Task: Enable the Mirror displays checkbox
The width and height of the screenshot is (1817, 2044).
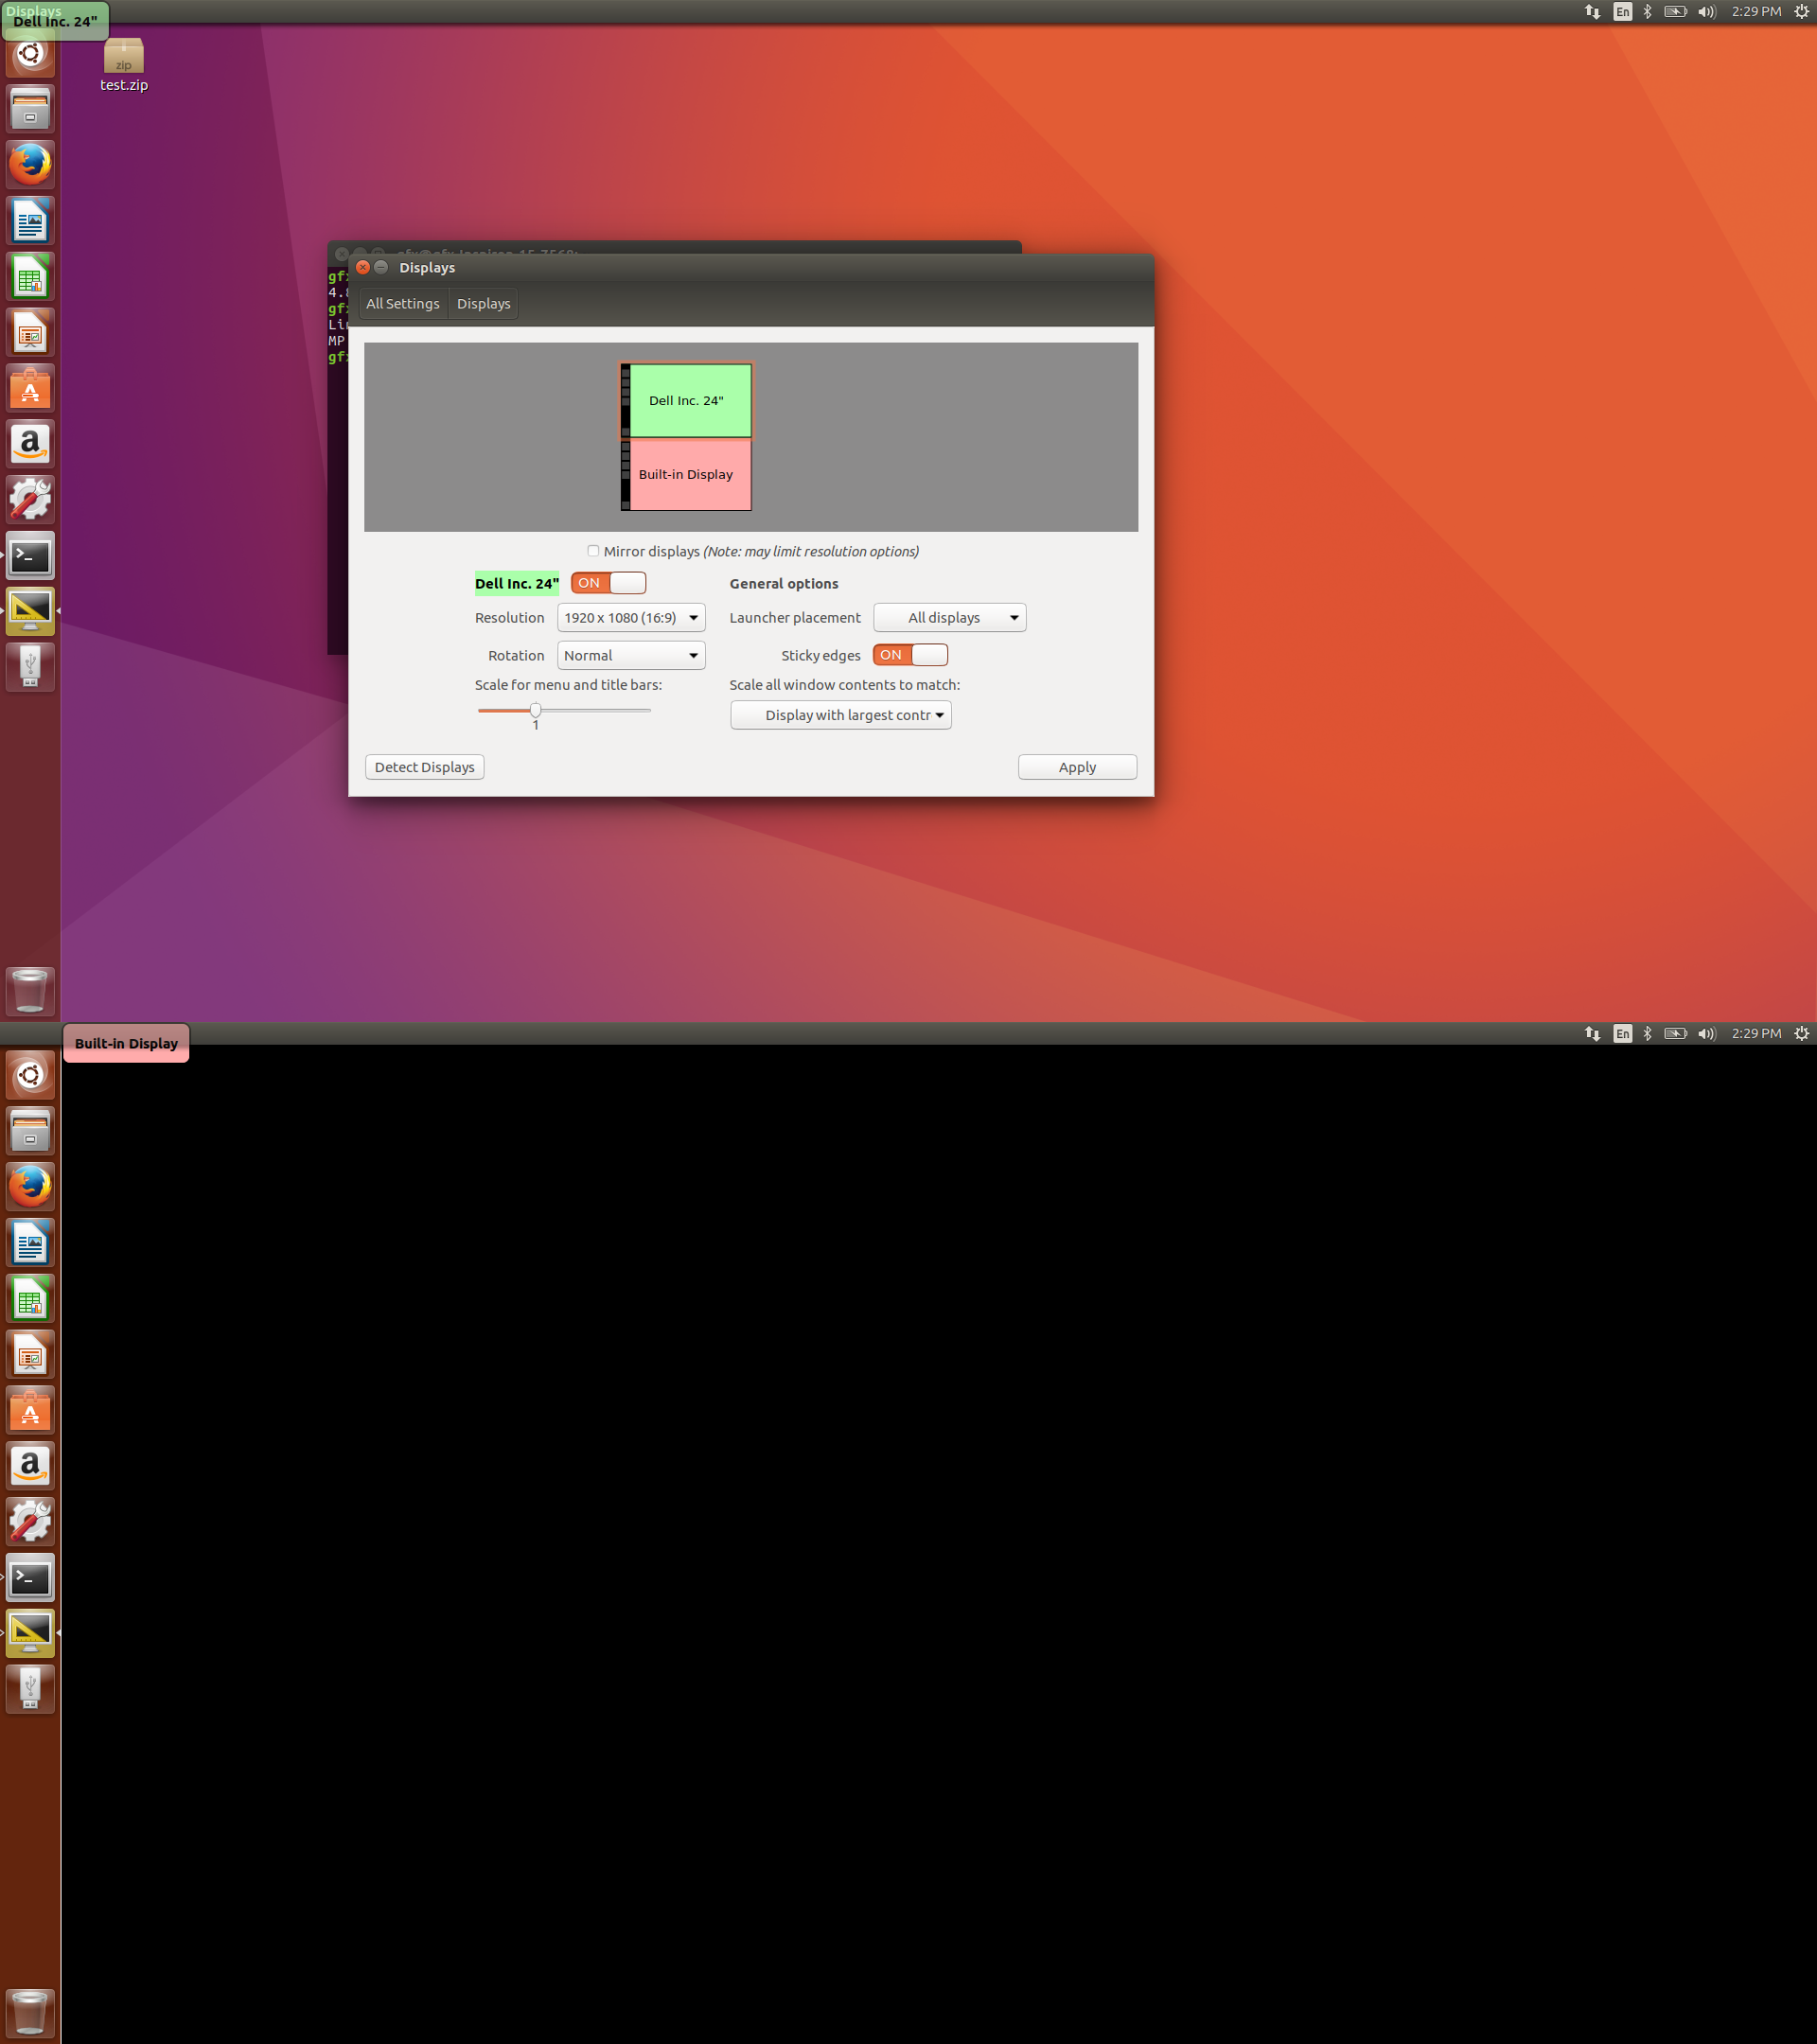Action: (x=593, y=551)
